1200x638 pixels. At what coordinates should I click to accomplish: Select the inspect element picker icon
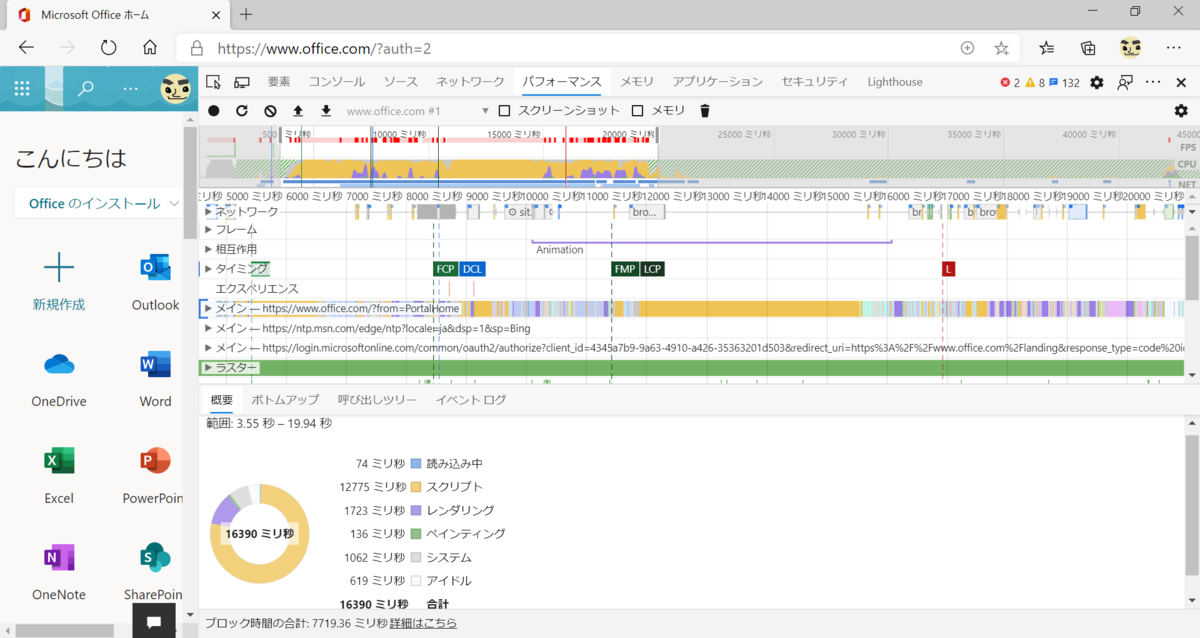click(213, 82)
